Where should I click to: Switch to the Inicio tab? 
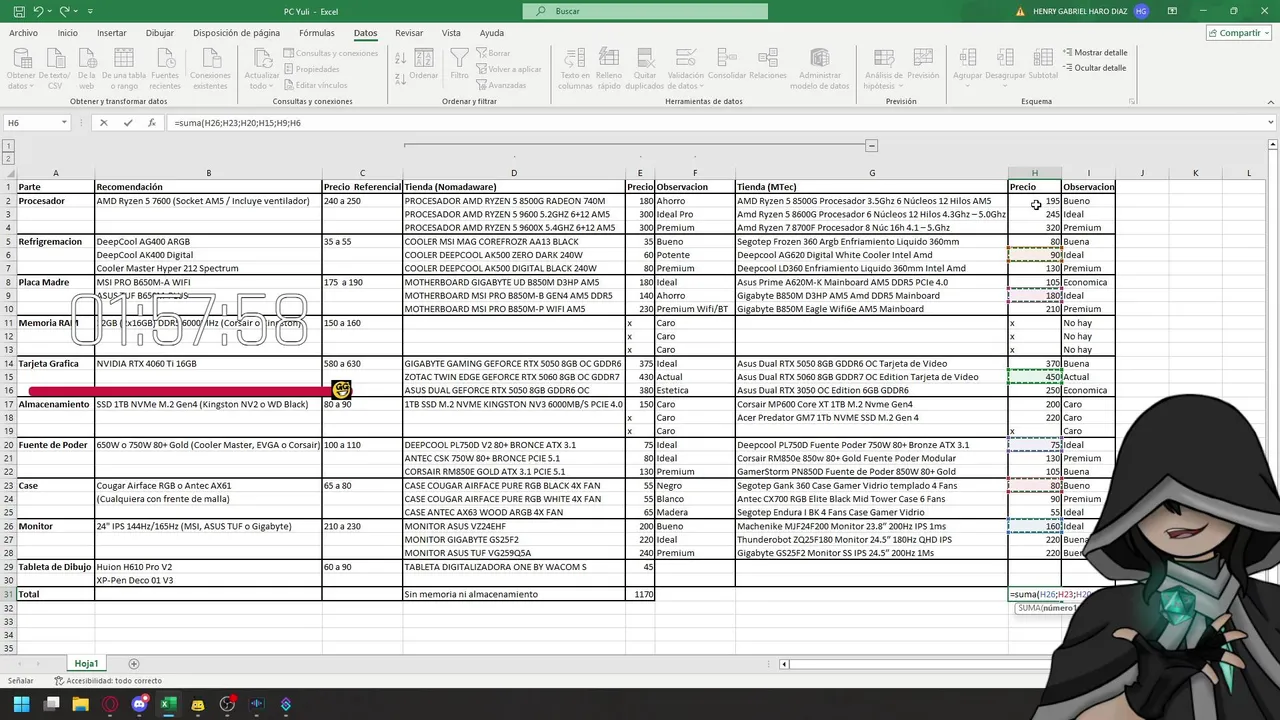(67, 33)
